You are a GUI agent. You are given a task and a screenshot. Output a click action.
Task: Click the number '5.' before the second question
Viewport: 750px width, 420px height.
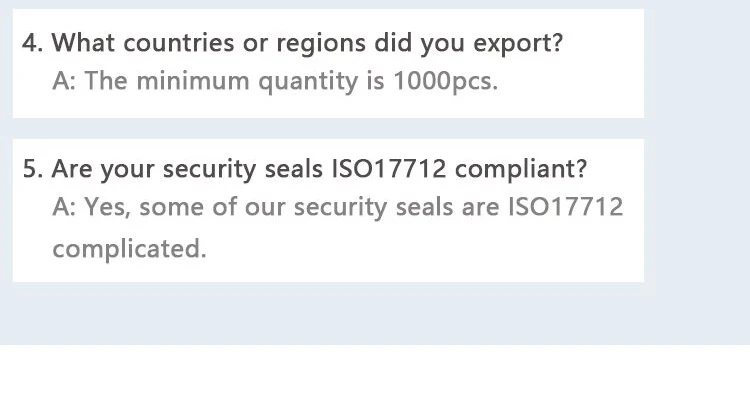33,169
